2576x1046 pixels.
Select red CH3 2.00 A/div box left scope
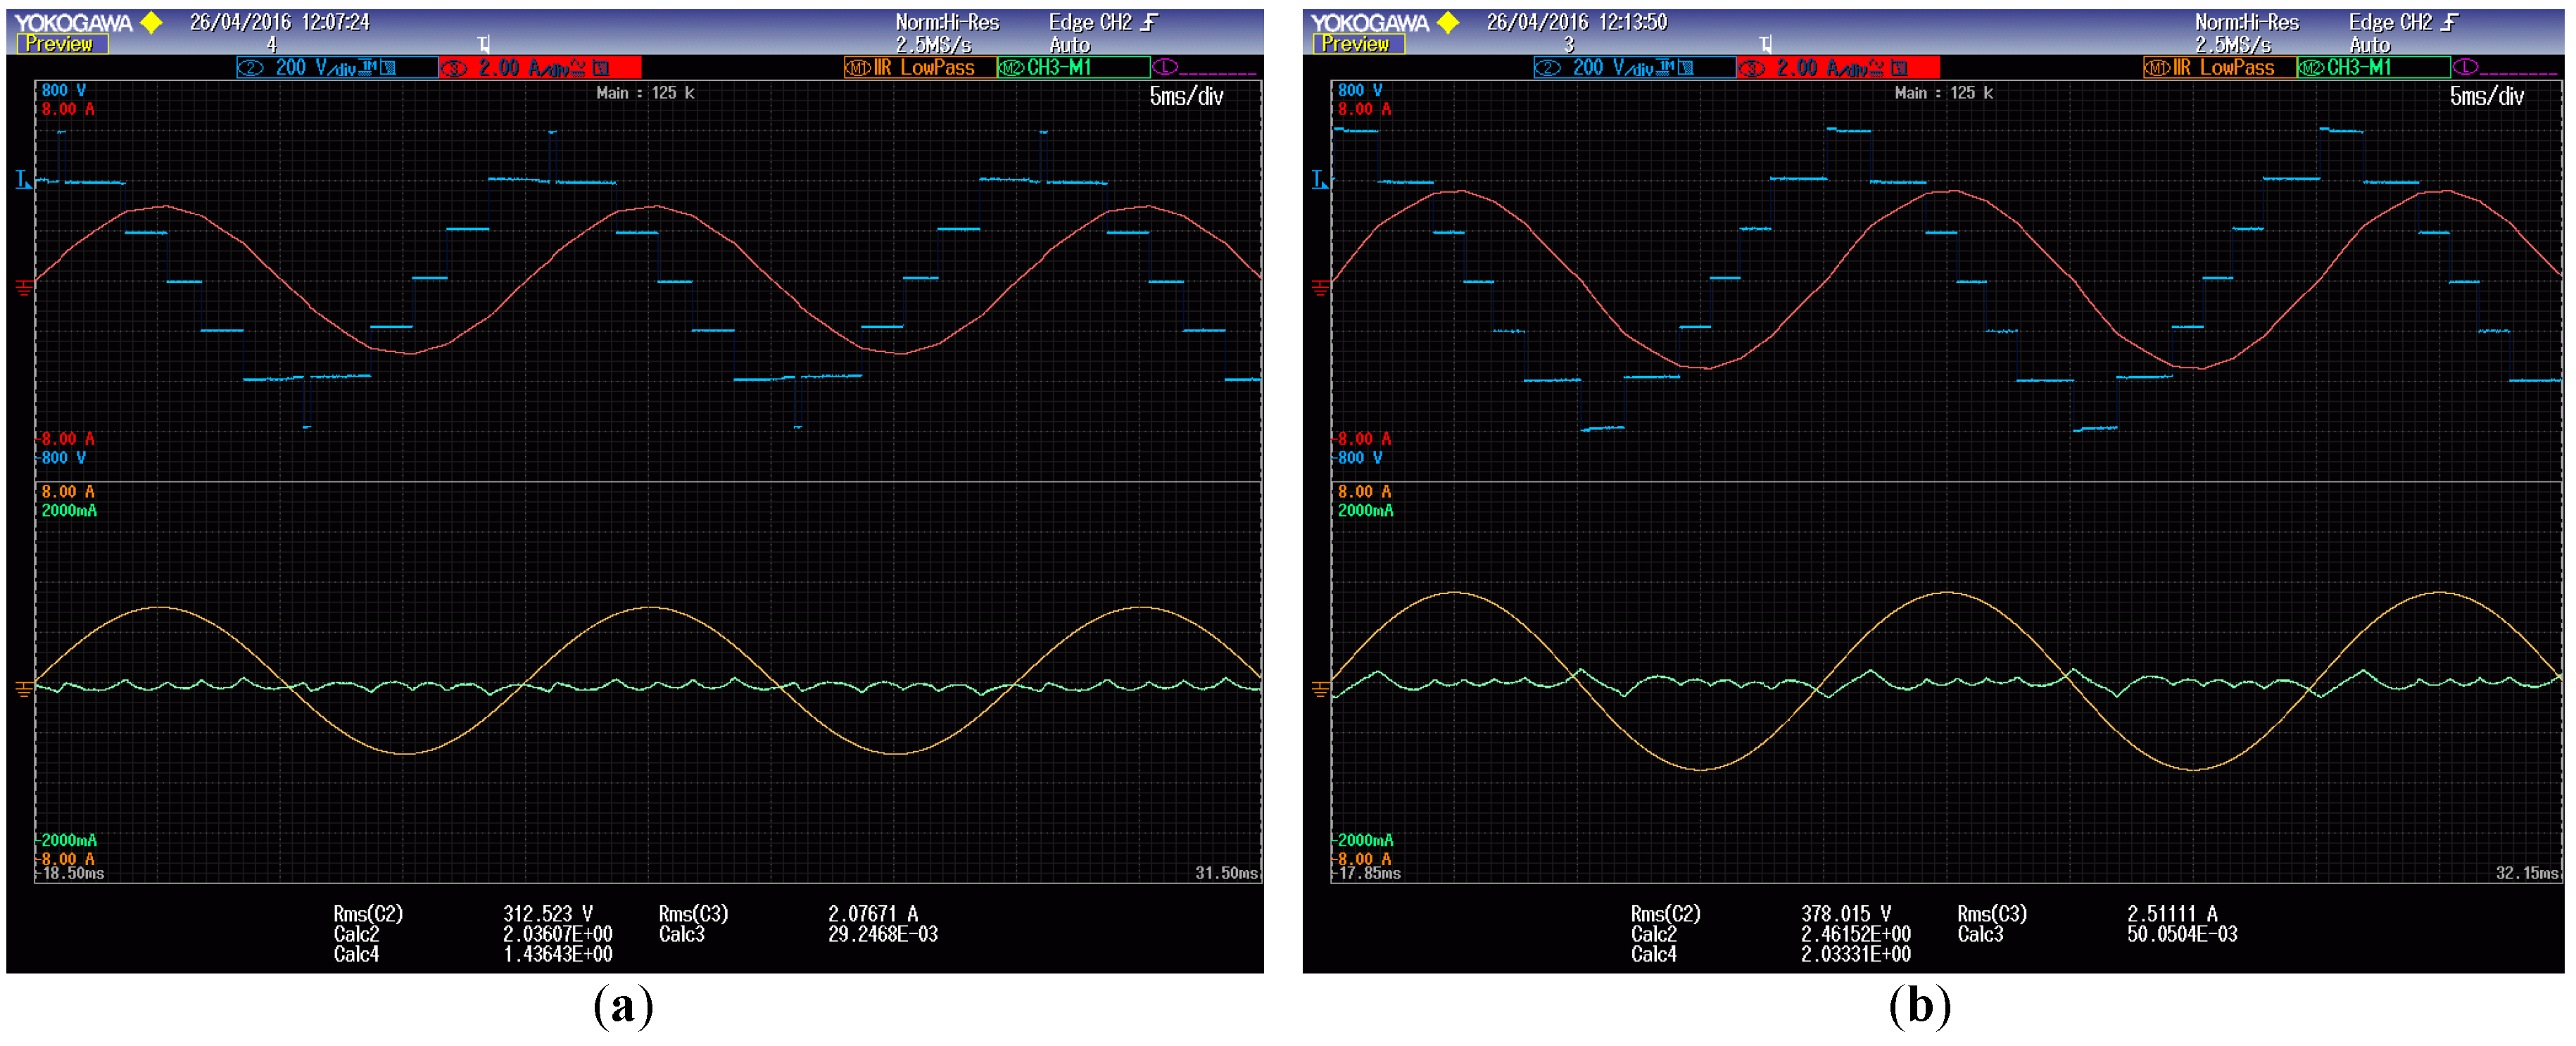tap(540, 68)
